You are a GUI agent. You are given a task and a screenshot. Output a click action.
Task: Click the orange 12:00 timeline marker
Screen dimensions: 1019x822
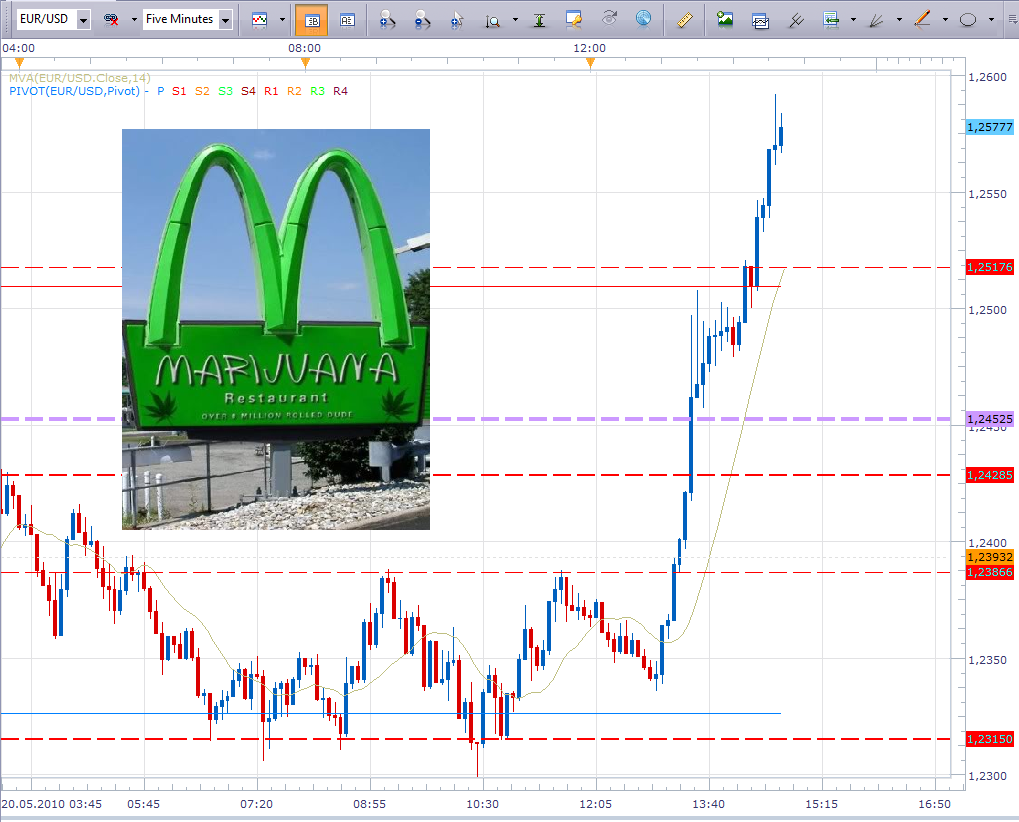(590, 62)
